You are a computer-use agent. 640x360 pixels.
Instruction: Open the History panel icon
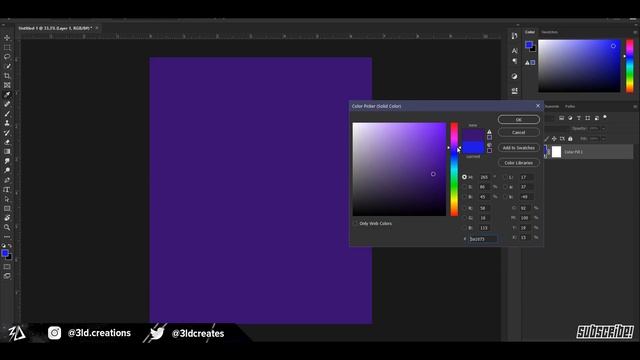click(514, 36)
